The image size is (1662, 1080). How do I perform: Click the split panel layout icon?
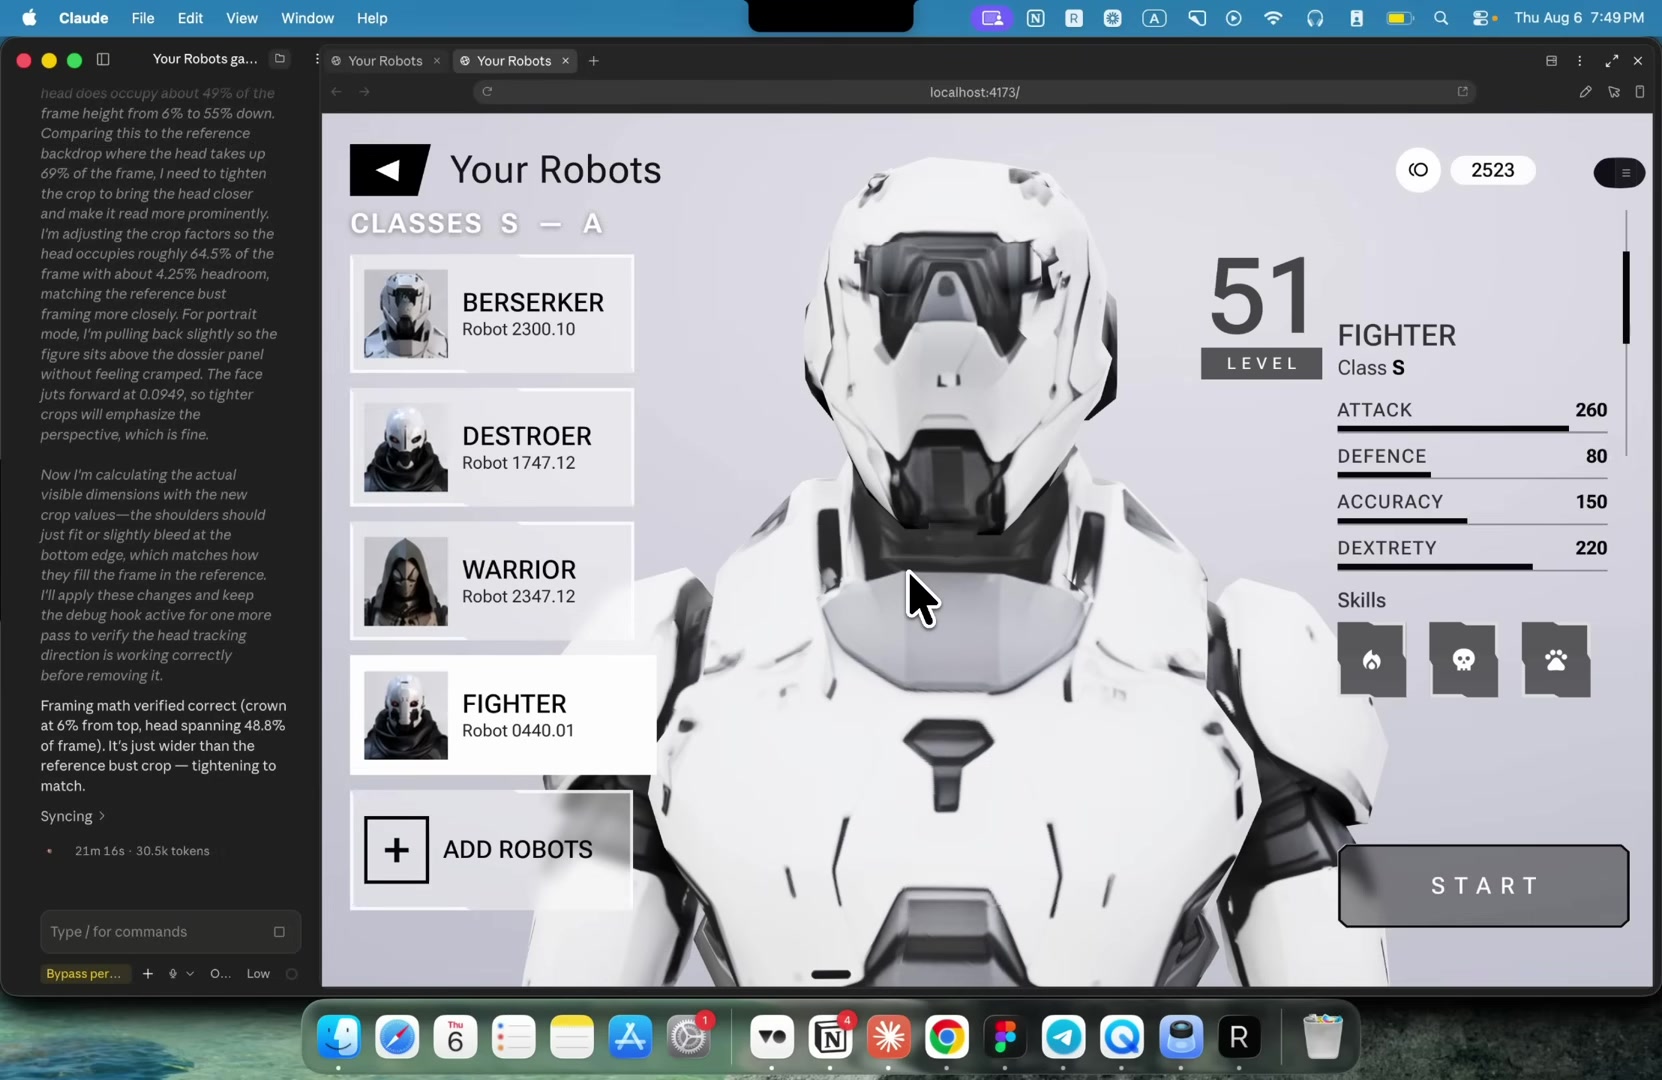pyautogui.click(x=1551, y=61)
